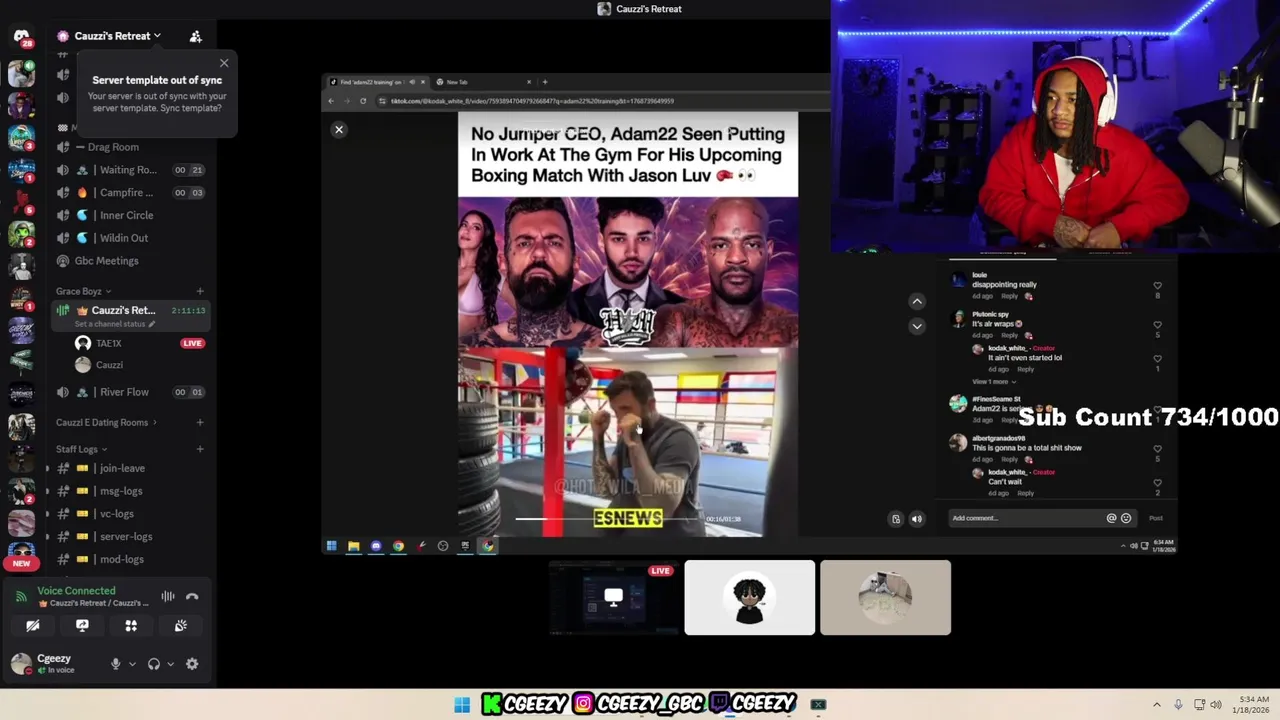Join the Inner Circle voice channel
Viewport: 1280px width, 720px height.
(x=131, y=215)
